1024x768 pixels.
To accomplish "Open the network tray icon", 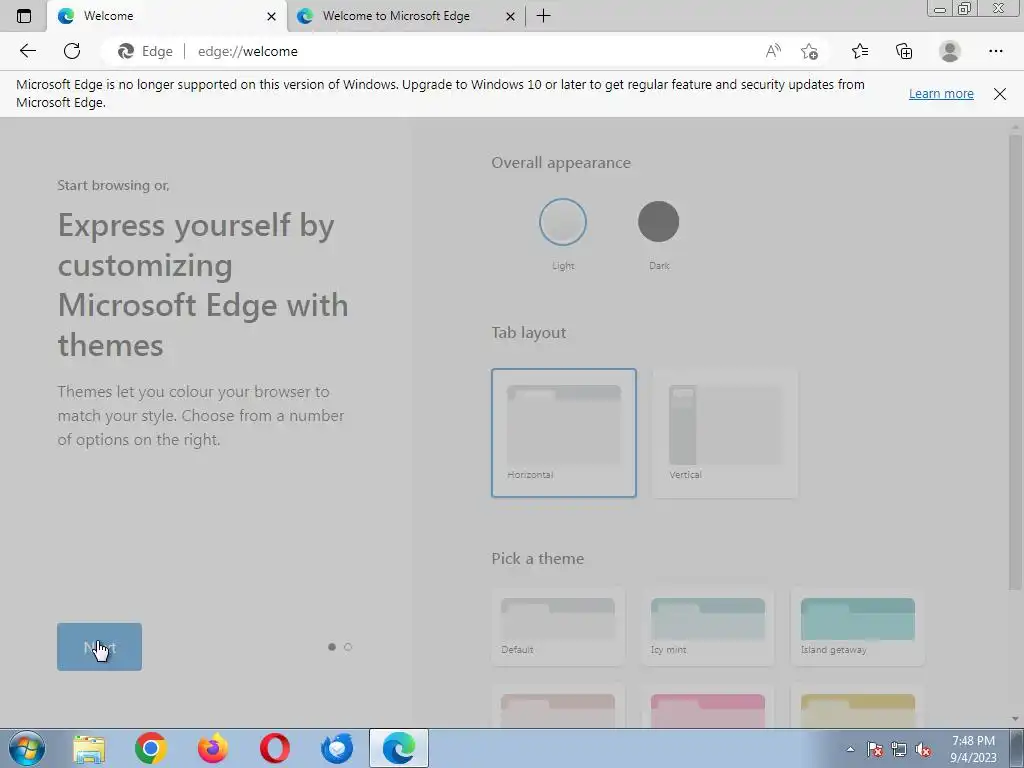I will (x=899, y=749).
